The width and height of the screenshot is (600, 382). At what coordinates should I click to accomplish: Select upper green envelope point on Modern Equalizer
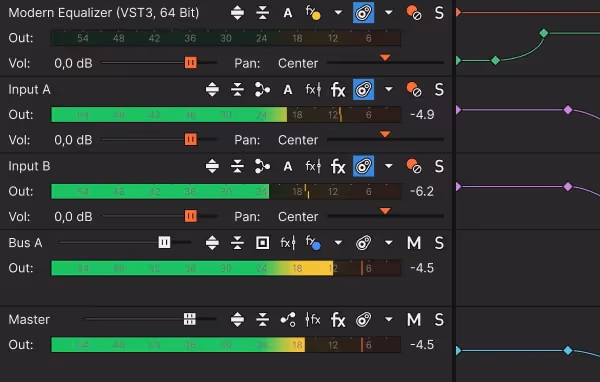(544, 33)
